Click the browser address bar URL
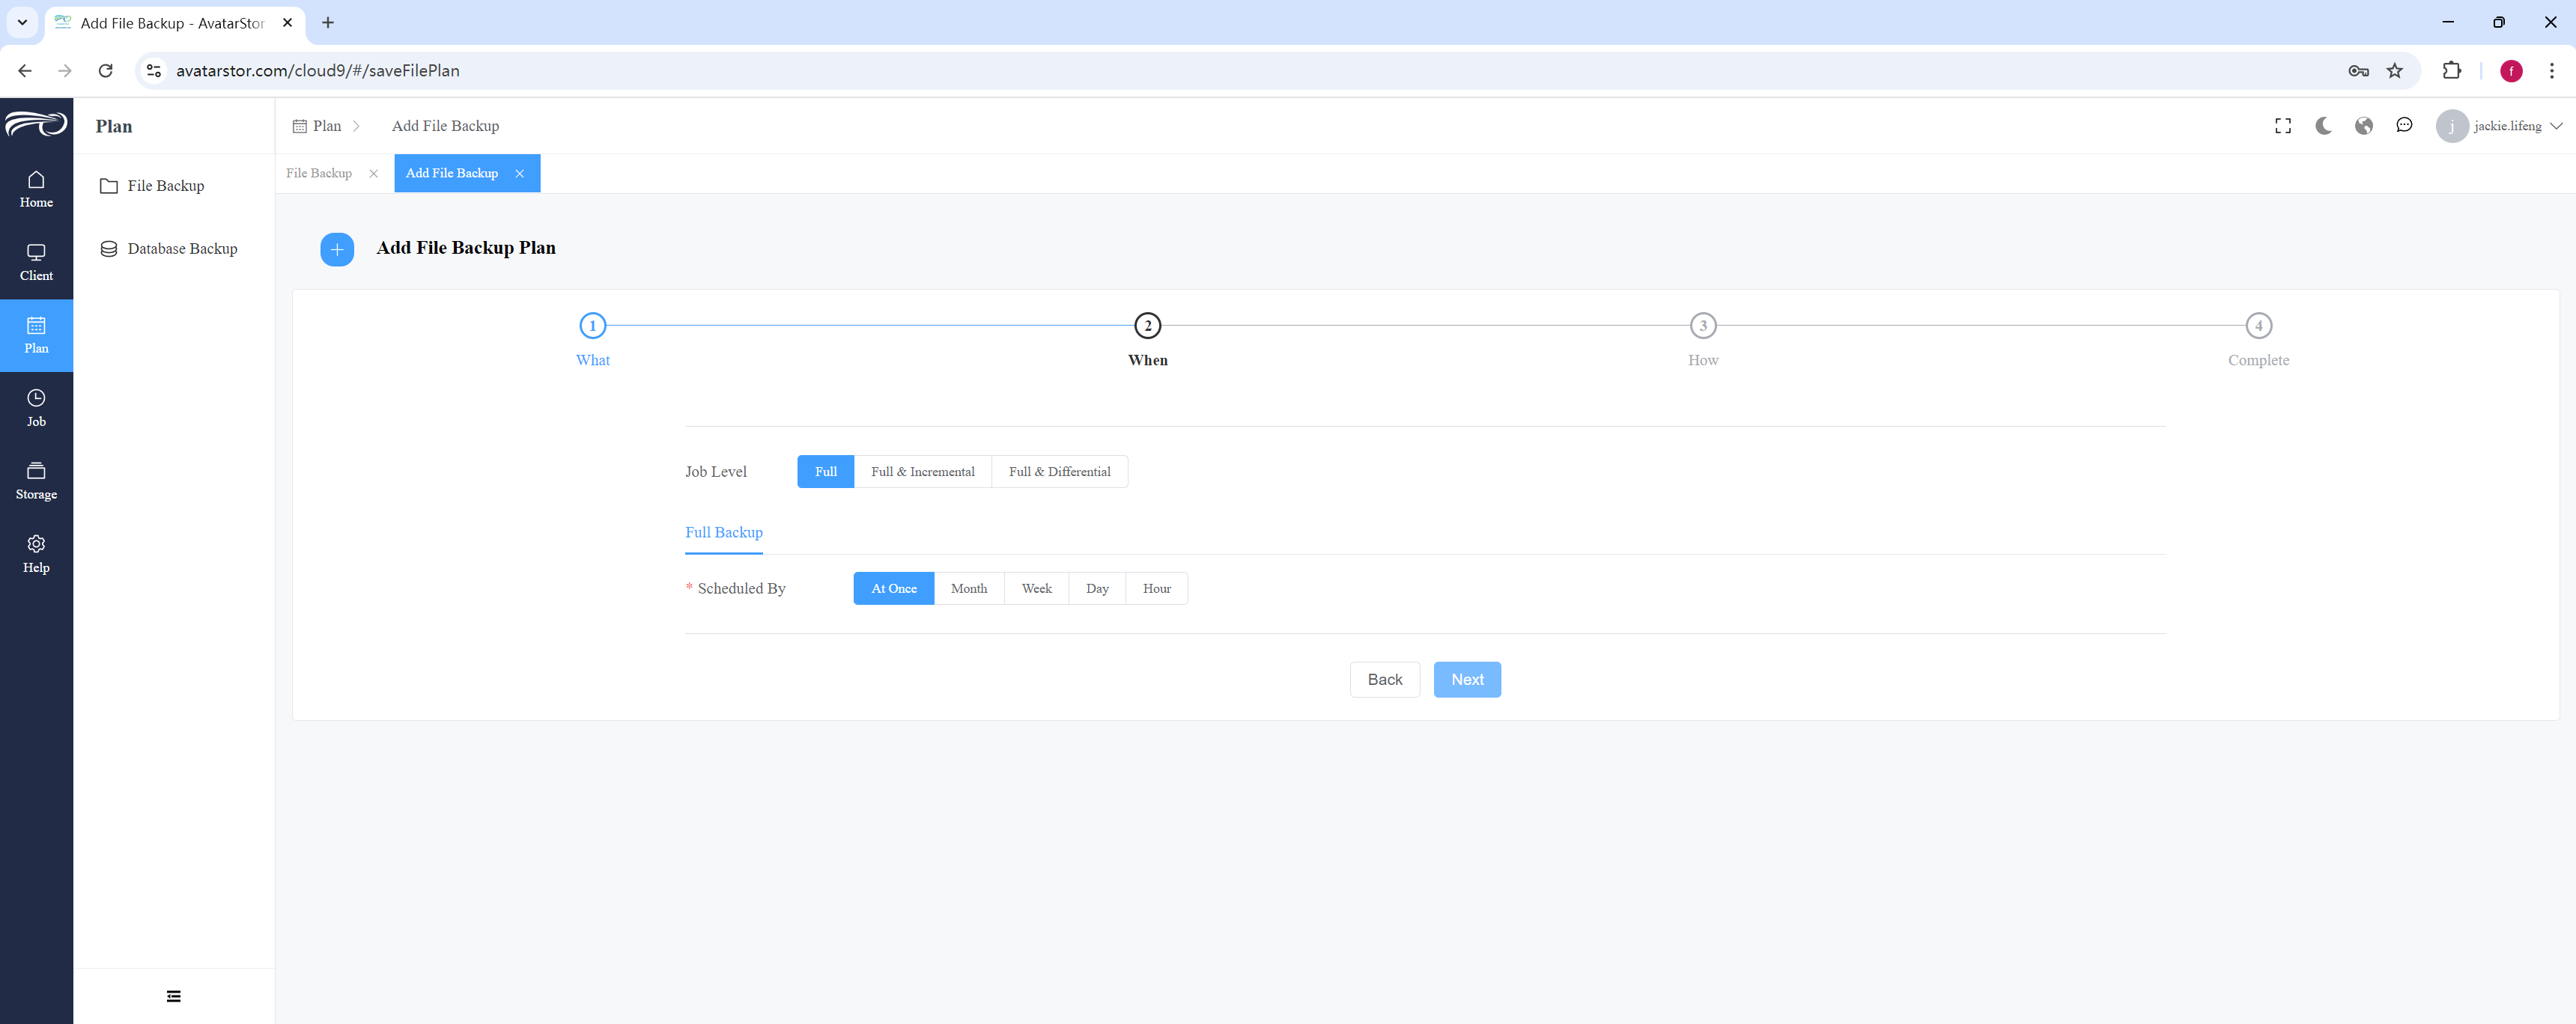2576x1024 pixels. tap(318, 71)
